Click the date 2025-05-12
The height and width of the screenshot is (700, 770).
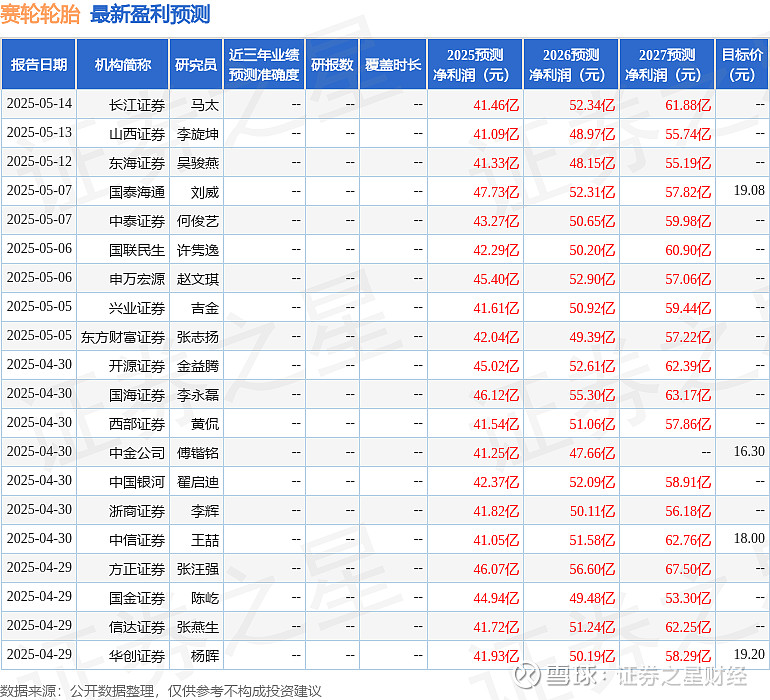coord(39,161)
